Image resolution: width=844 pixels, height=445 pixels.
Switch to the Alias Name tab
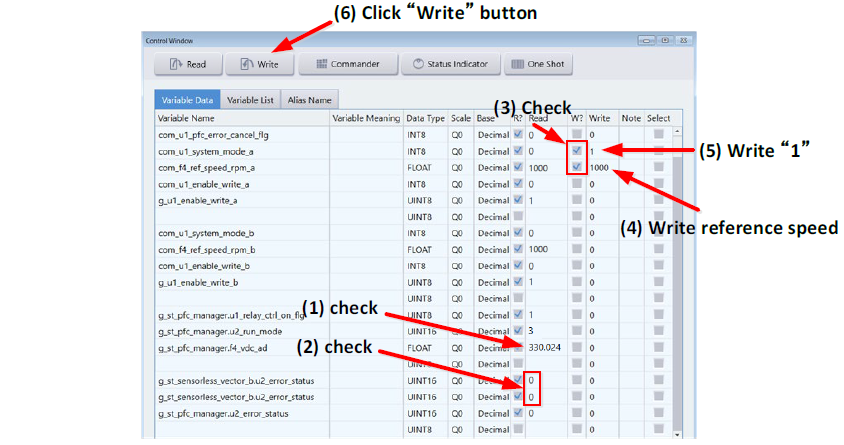point(309,100)
